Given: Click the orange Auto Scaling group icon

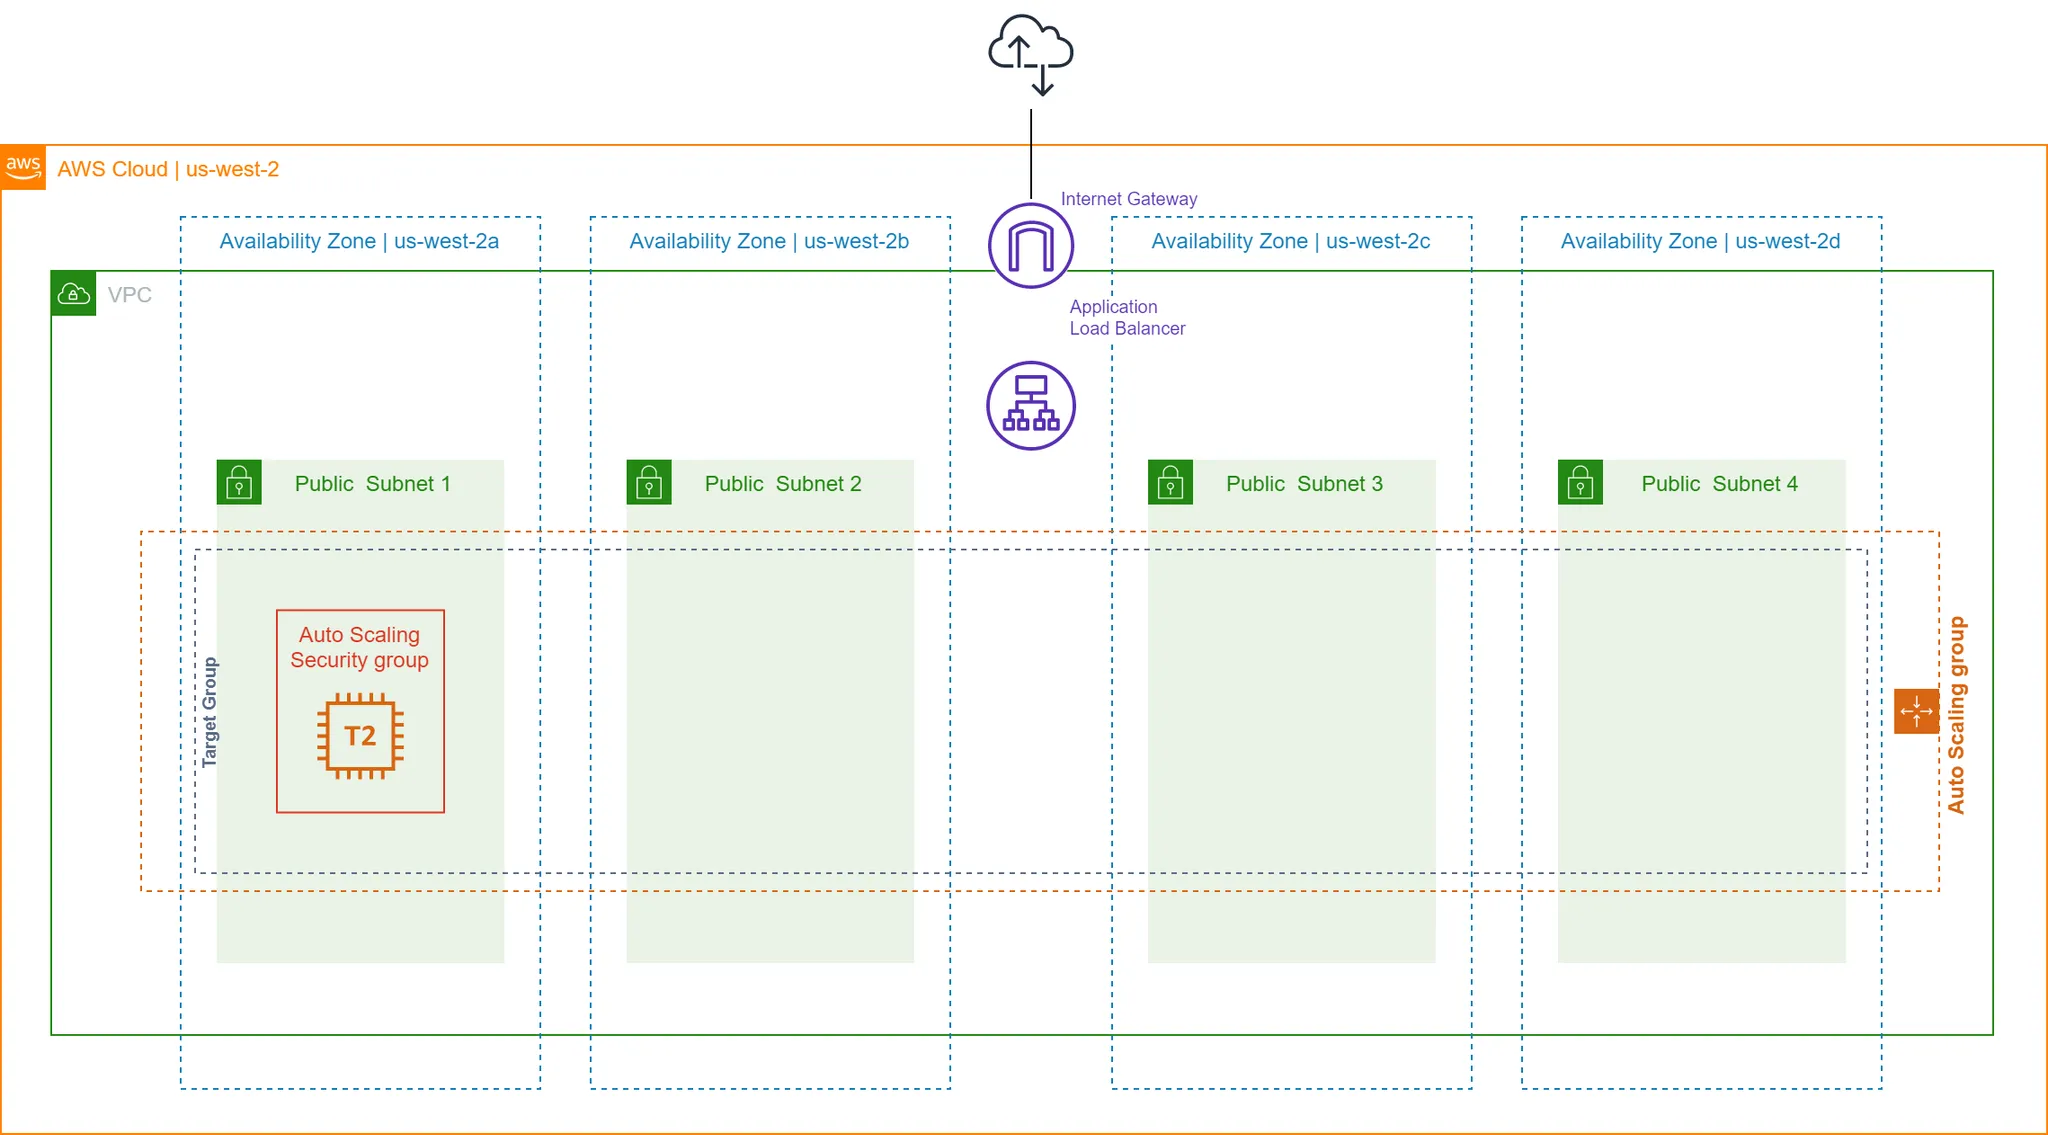Looking at the screenshot, I should coord(1916,711).
